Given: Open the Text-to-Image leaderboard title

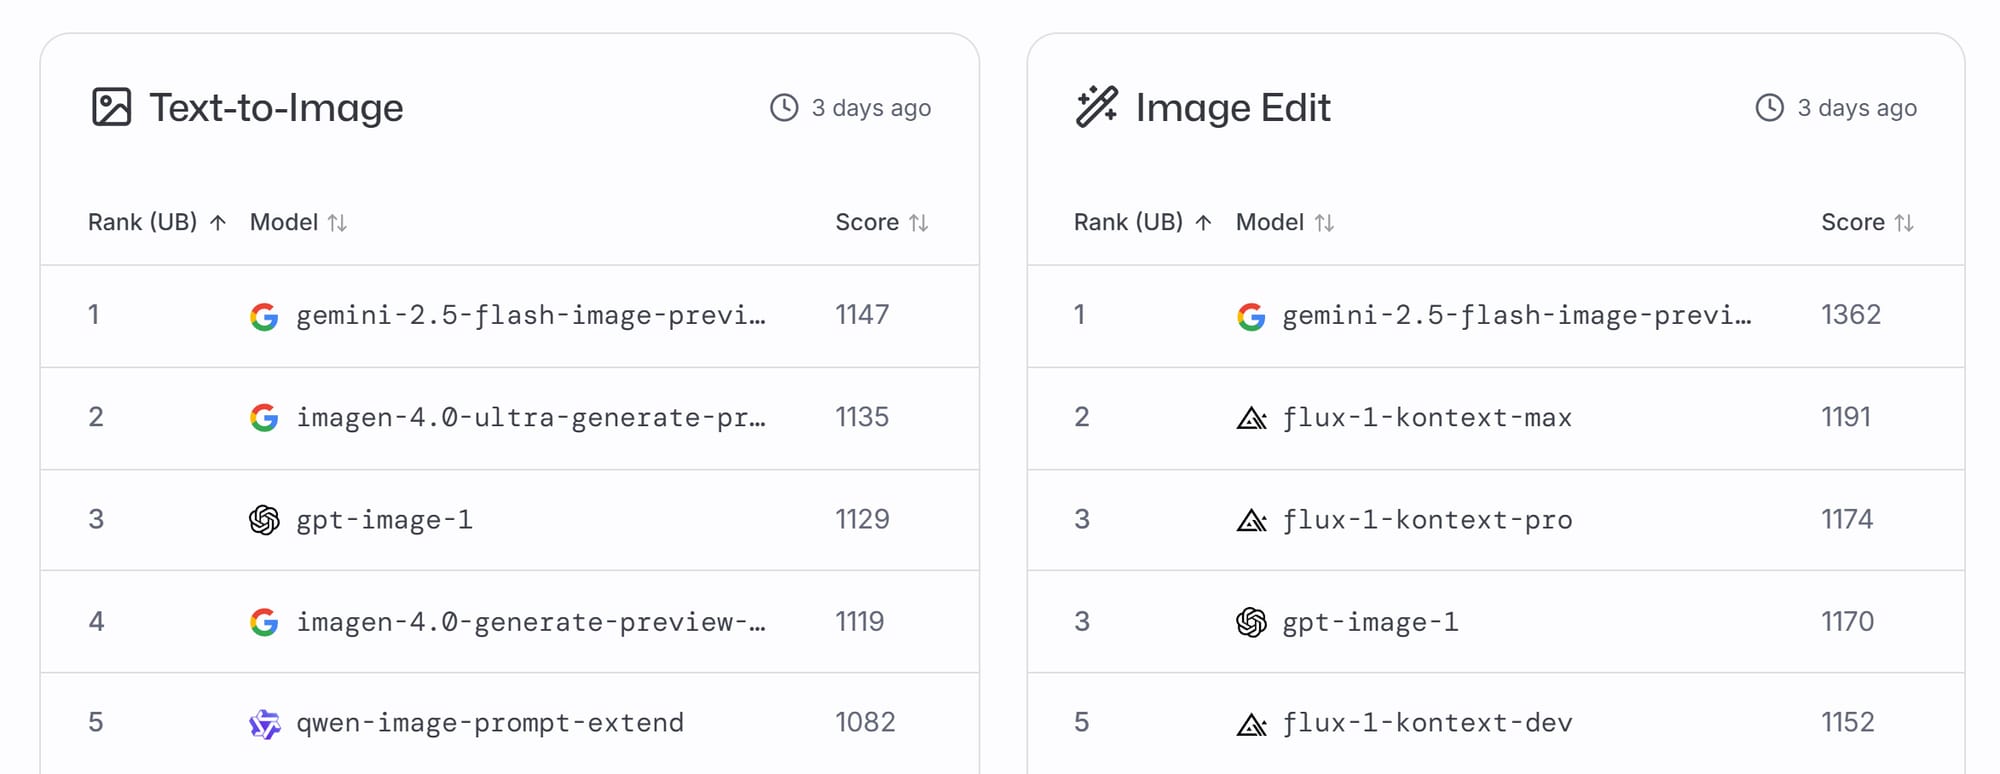Looking at the screenshot, I should coord(276,108).
